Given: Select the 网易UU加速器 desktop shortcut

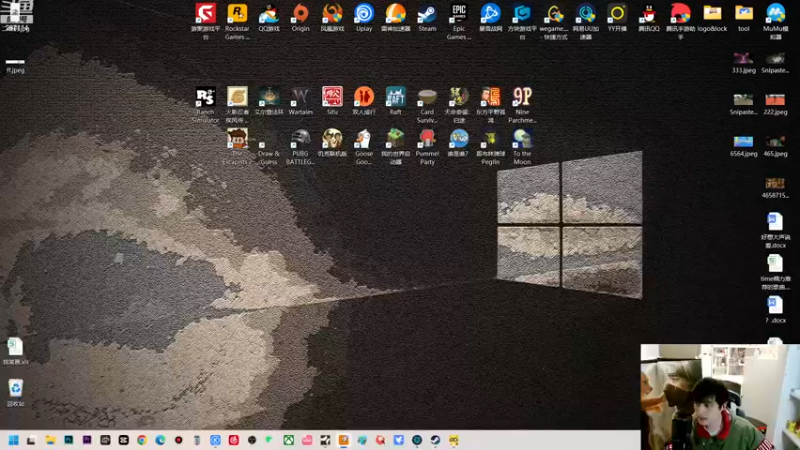Looking at the screenshot, I should 586,21.
